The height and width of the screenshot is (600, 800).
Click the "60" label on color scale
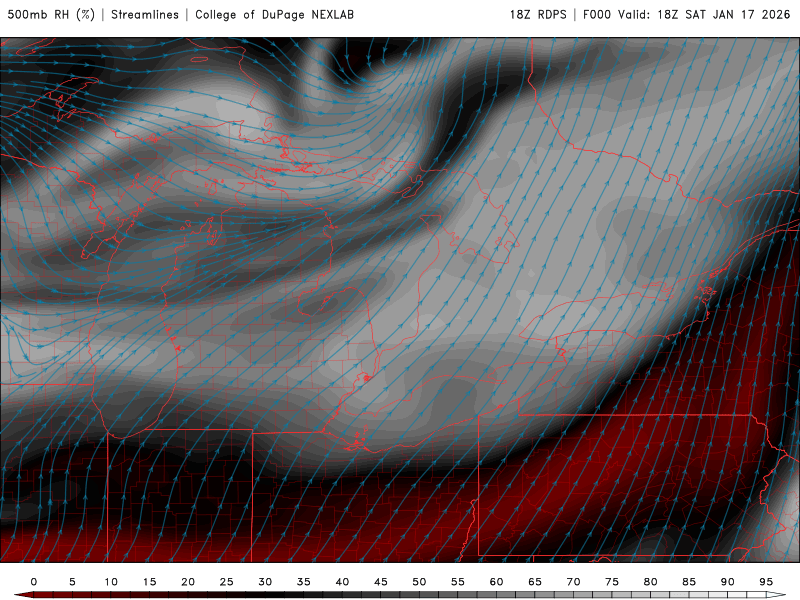(x=496, y=582)
